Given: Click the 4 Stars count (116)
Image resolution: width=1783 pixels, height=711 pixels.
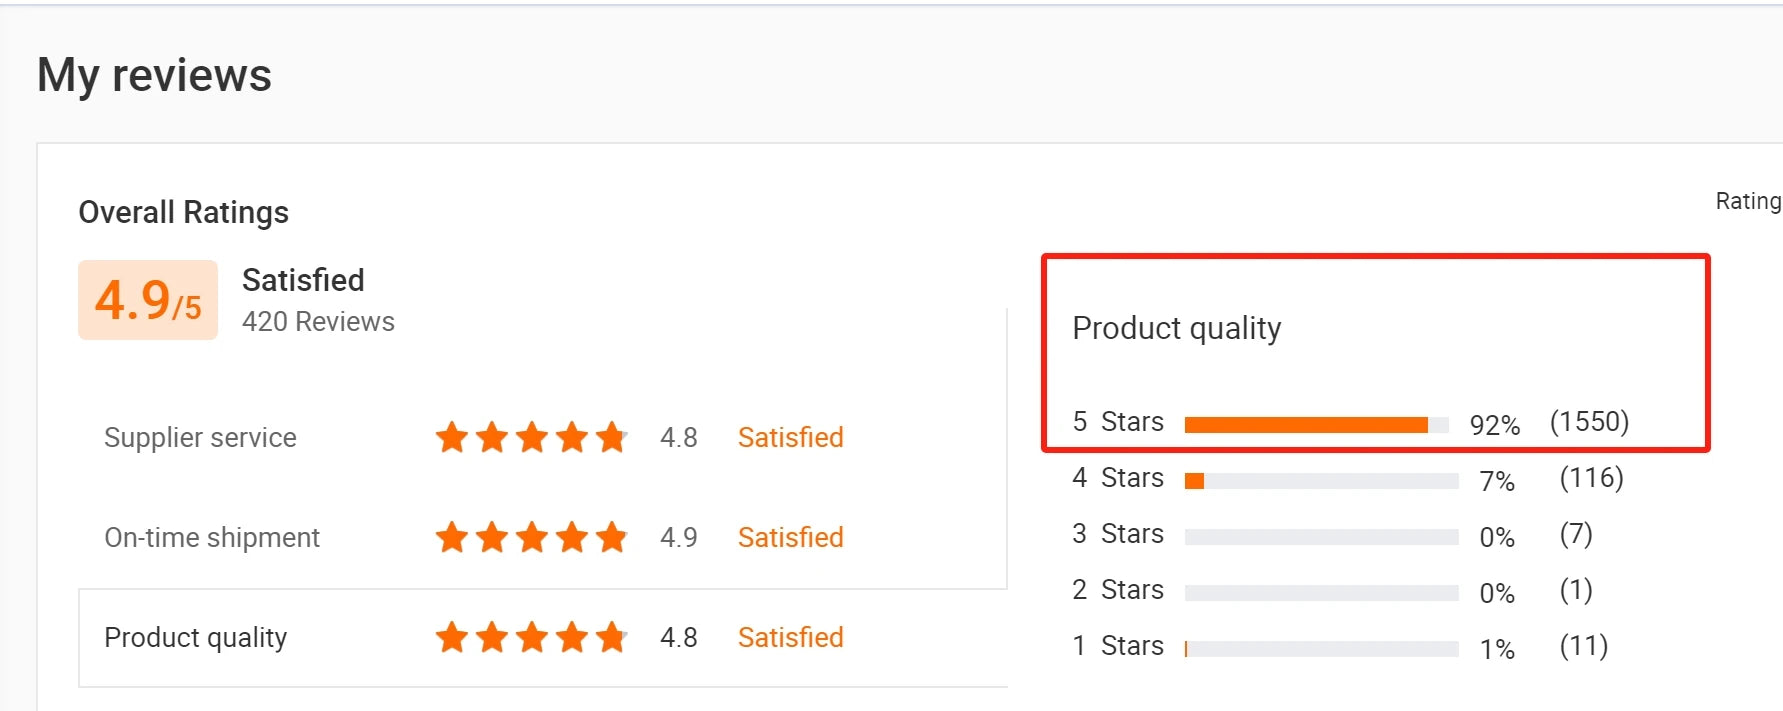Looking at the screenshot, I should [x=1591, y=478].
